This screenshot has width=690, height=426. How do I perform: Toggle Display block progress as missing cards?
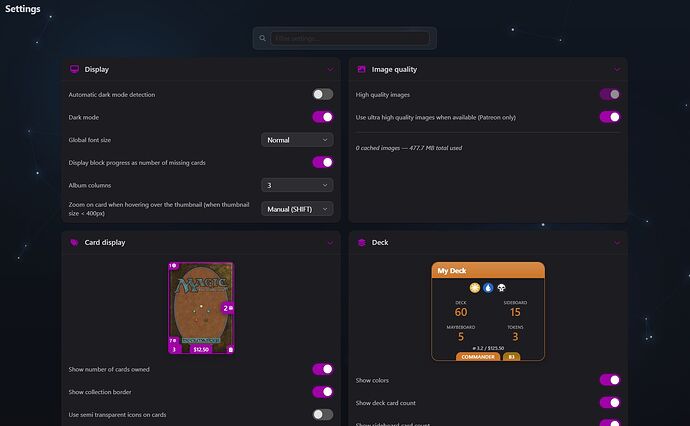tap(323, 162)
